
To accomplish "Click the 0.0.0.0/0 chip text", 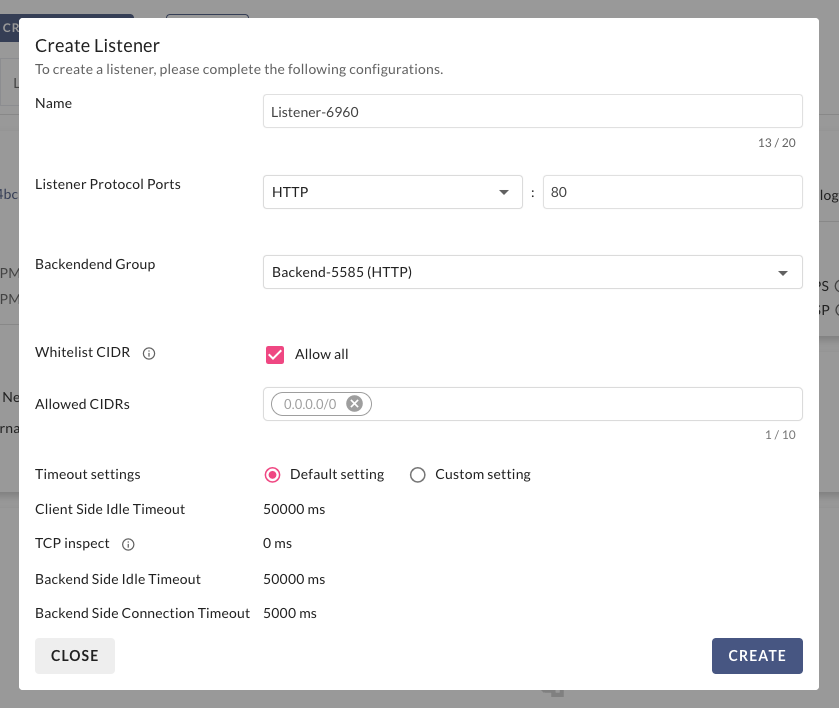I will pyautogui.click(x=312, y=404).
